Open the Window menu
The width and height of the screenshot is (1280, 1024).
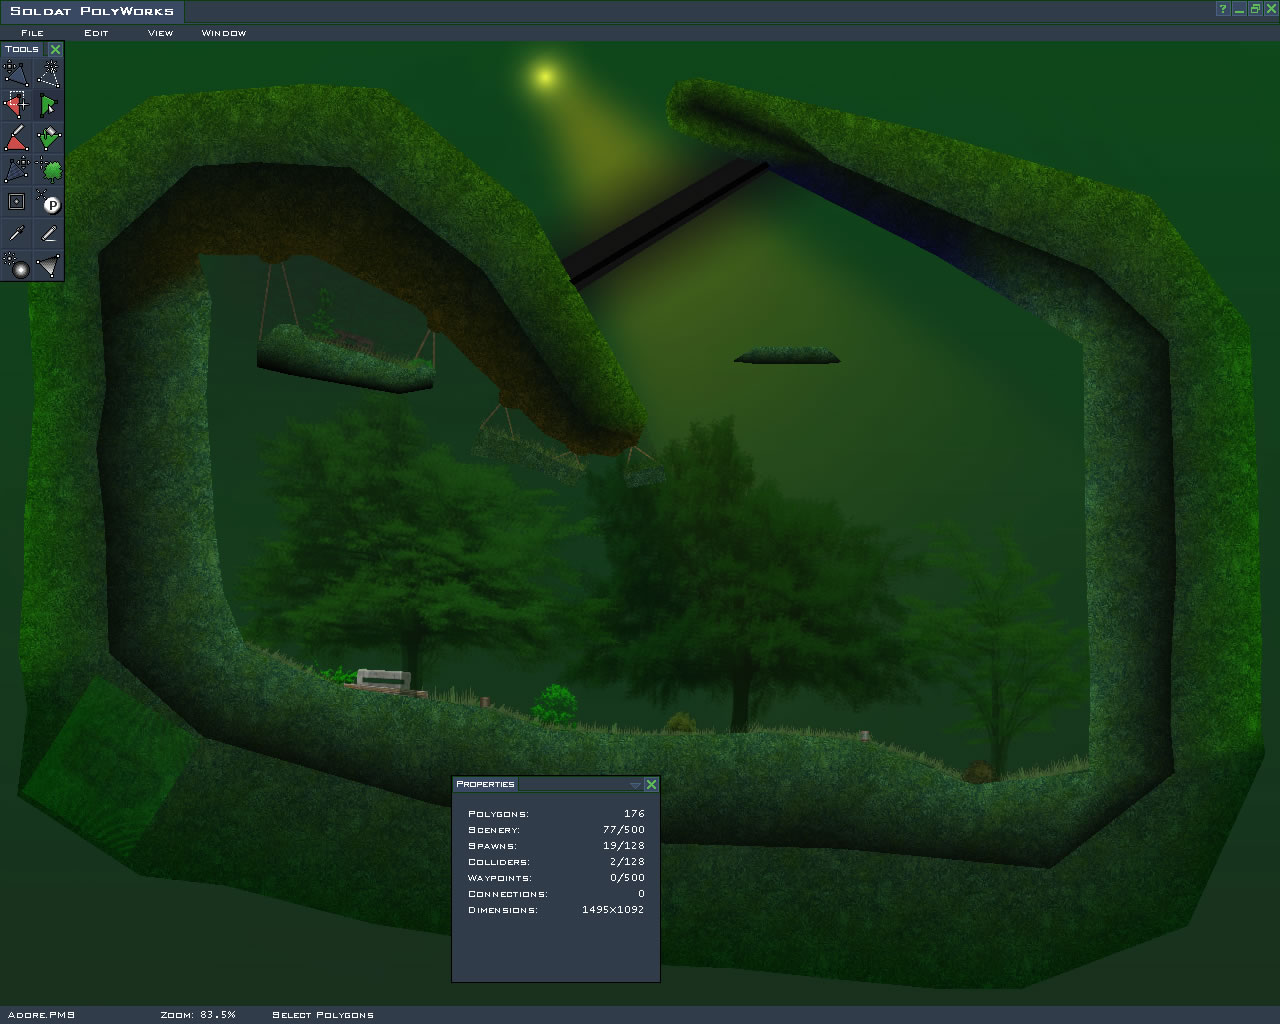click(223, 33)
